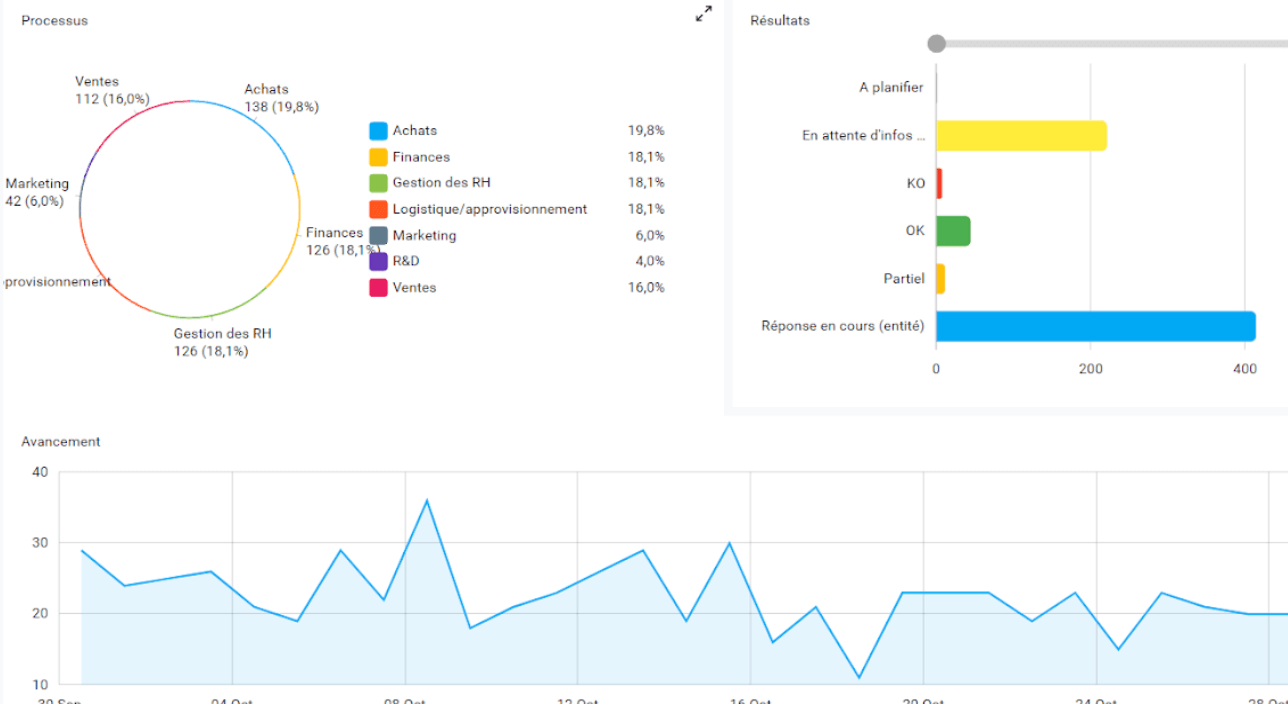
Task: Click the Achats legend label
Action: (x=414, y=131)
